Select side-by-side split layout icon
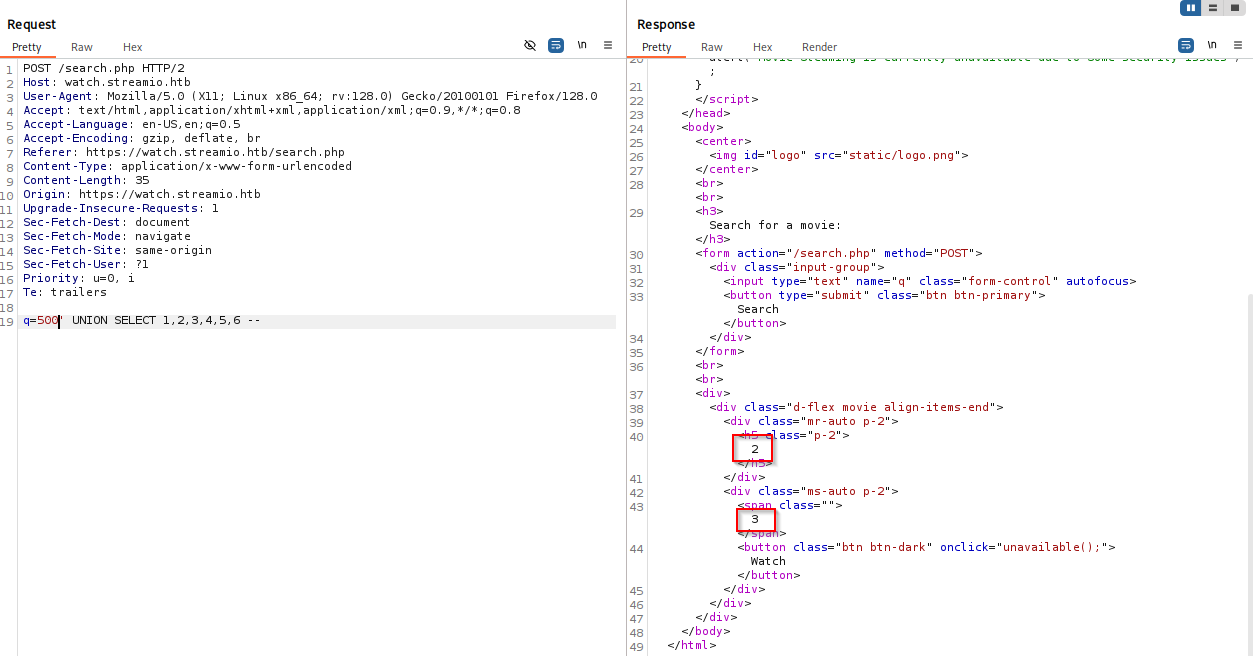 coord(1190,8)
